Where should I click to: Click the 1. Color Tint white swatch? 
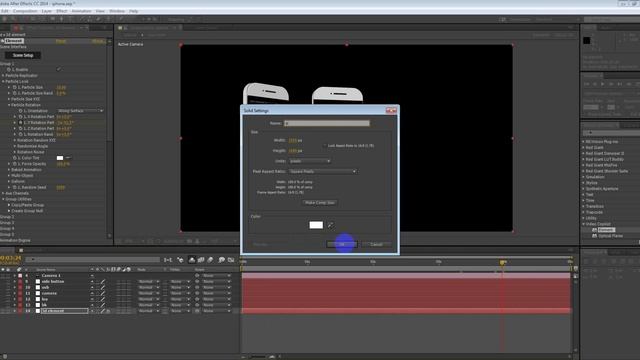(x=60, y=158)
